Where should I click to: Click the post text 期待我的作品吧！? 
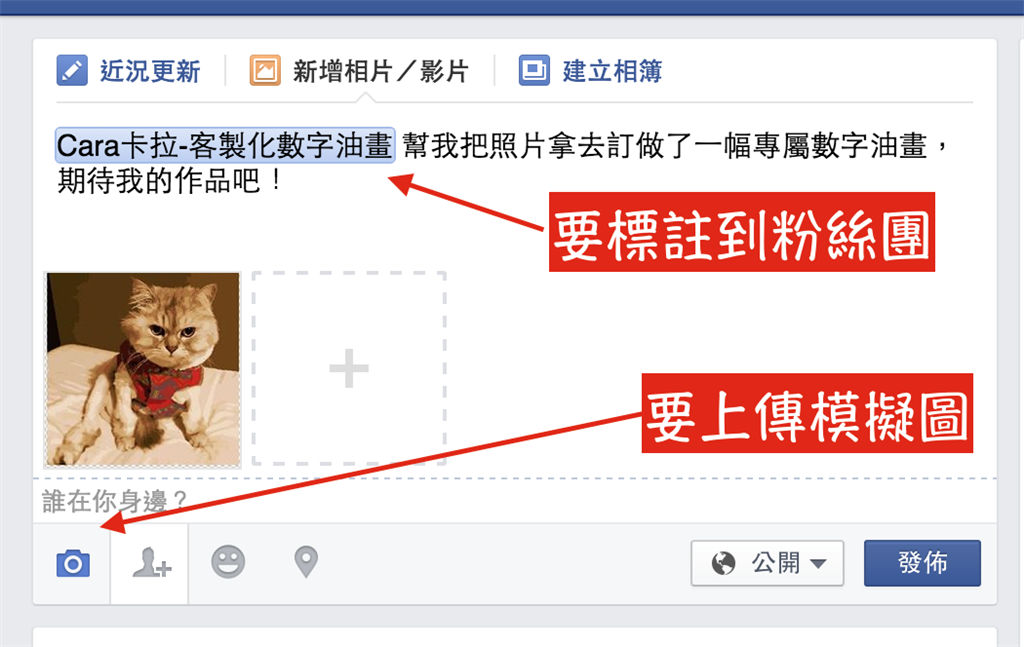[170, 181]
